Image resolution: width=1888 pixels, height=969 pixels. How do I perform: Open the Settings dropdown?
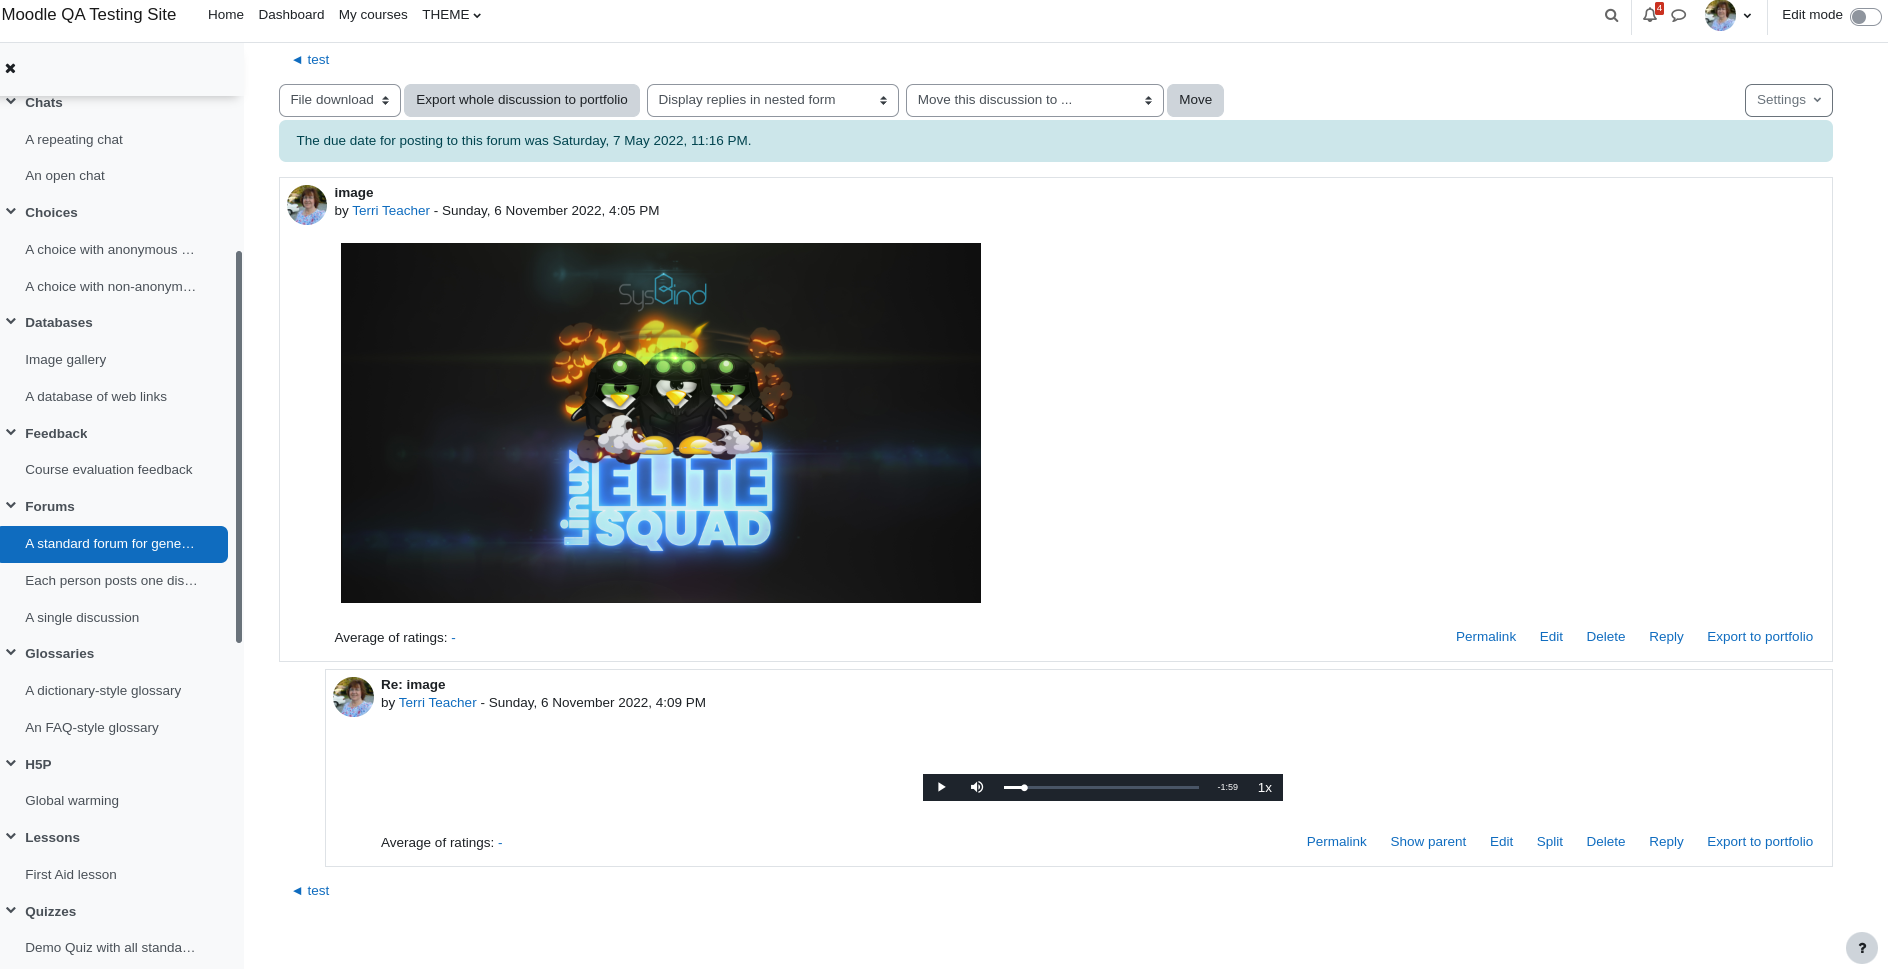coord(1788,100)
